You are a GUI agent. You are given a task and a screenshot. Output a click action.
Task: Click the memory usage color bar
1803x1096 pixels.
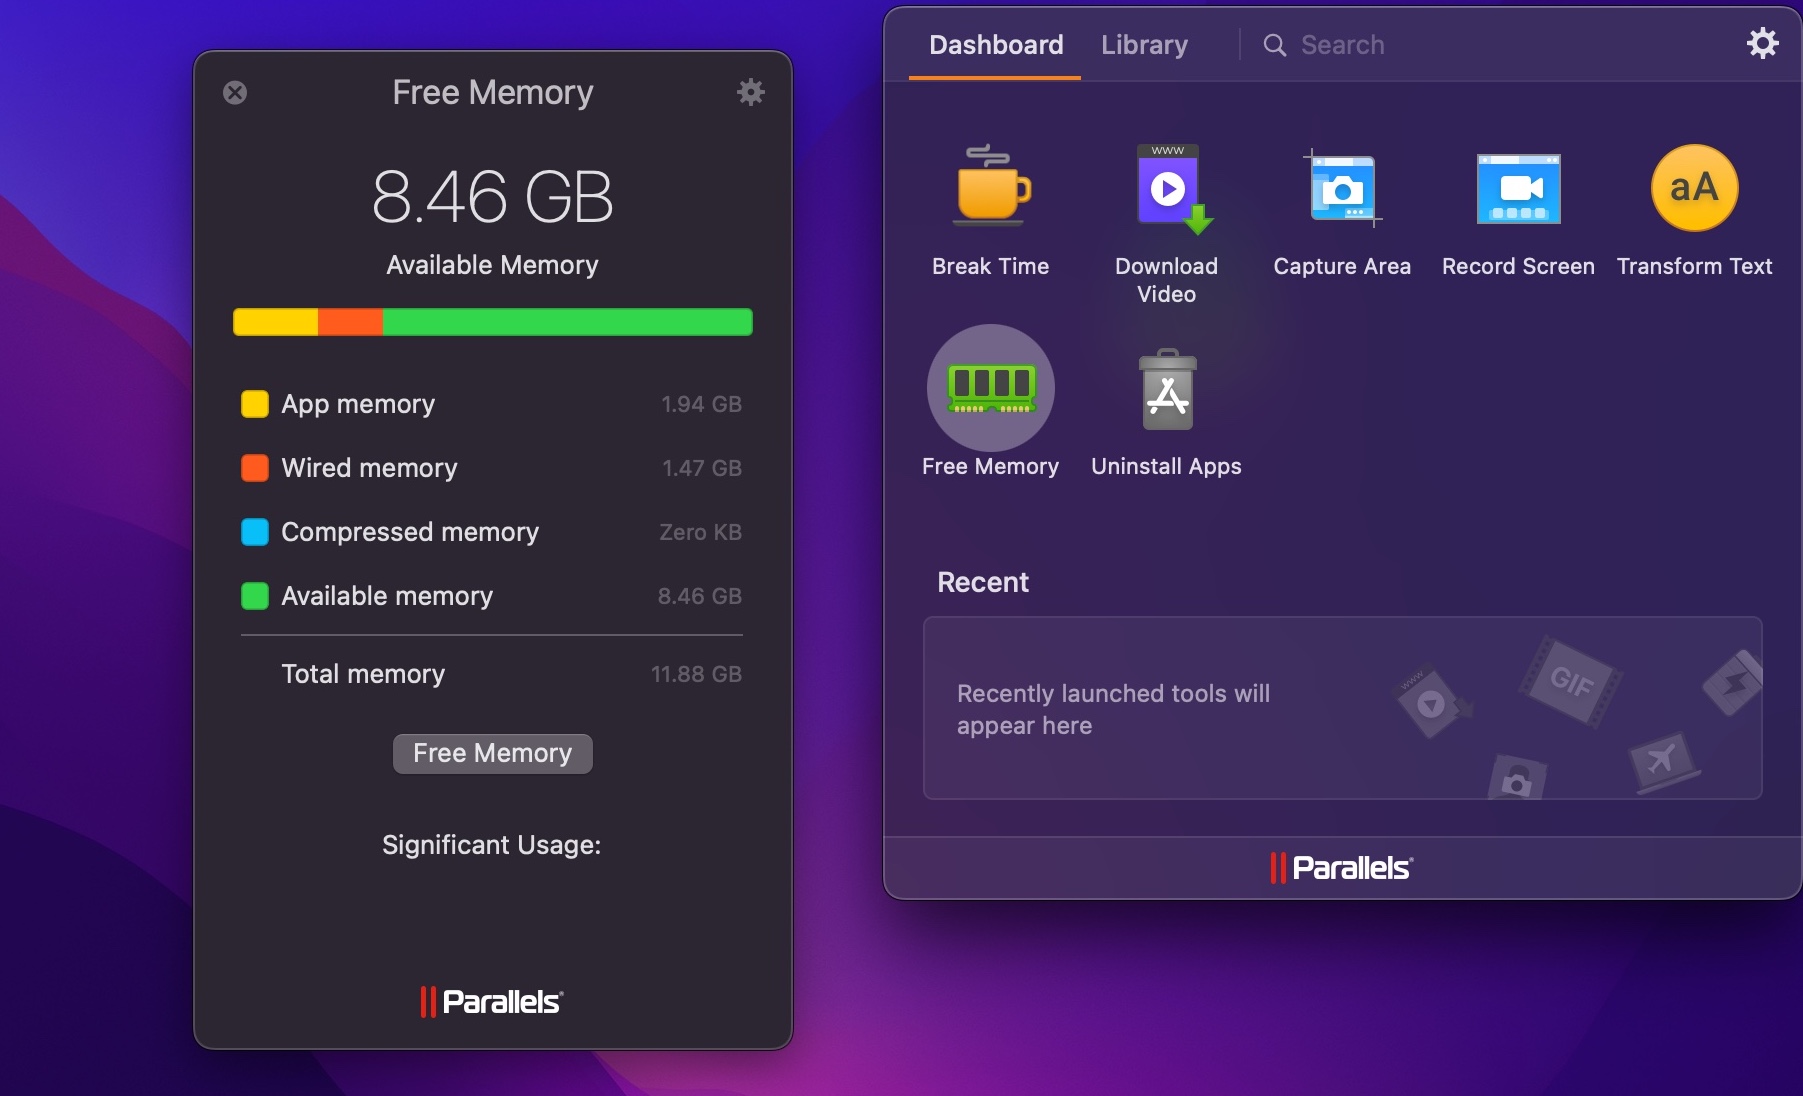(493, 322)
